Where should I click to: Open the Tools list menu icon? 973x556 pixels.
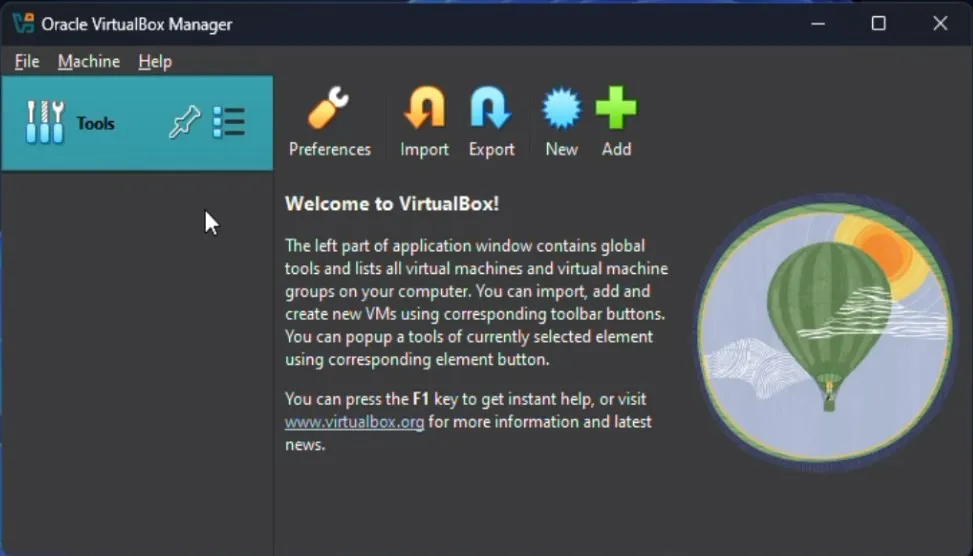229,122
